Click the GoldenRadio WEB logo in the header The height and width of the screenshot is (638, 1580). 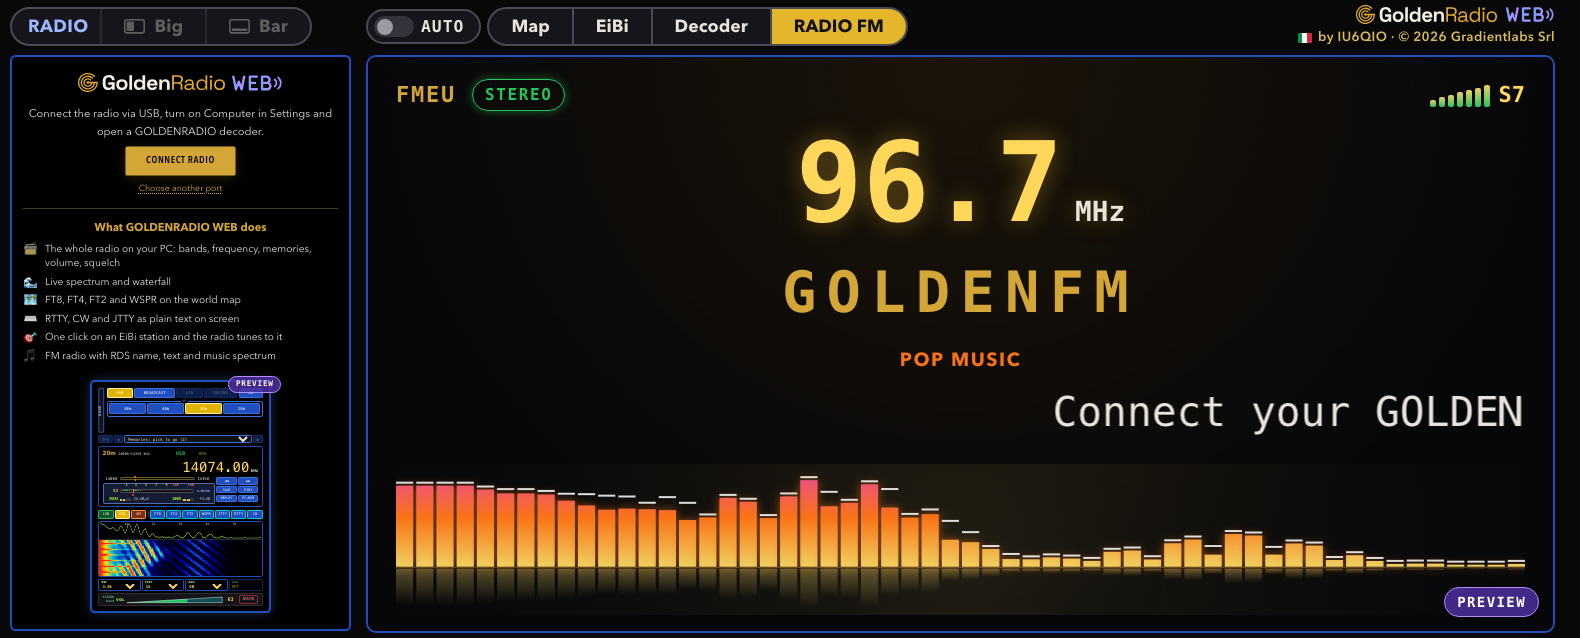tap(1455, 15)
